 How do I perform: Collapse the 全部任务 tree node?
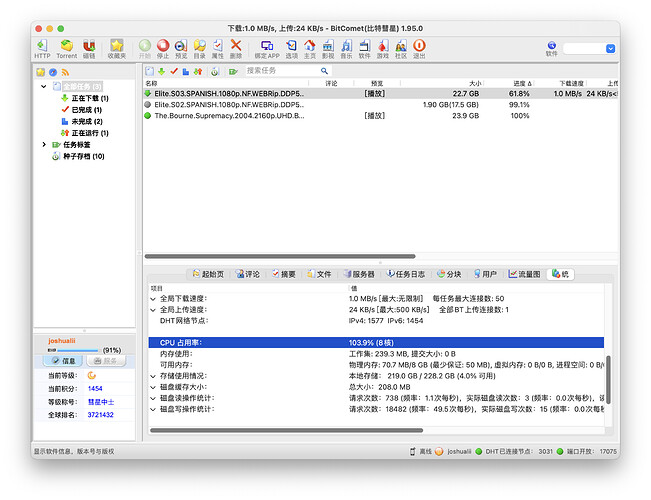pos(44,86)
